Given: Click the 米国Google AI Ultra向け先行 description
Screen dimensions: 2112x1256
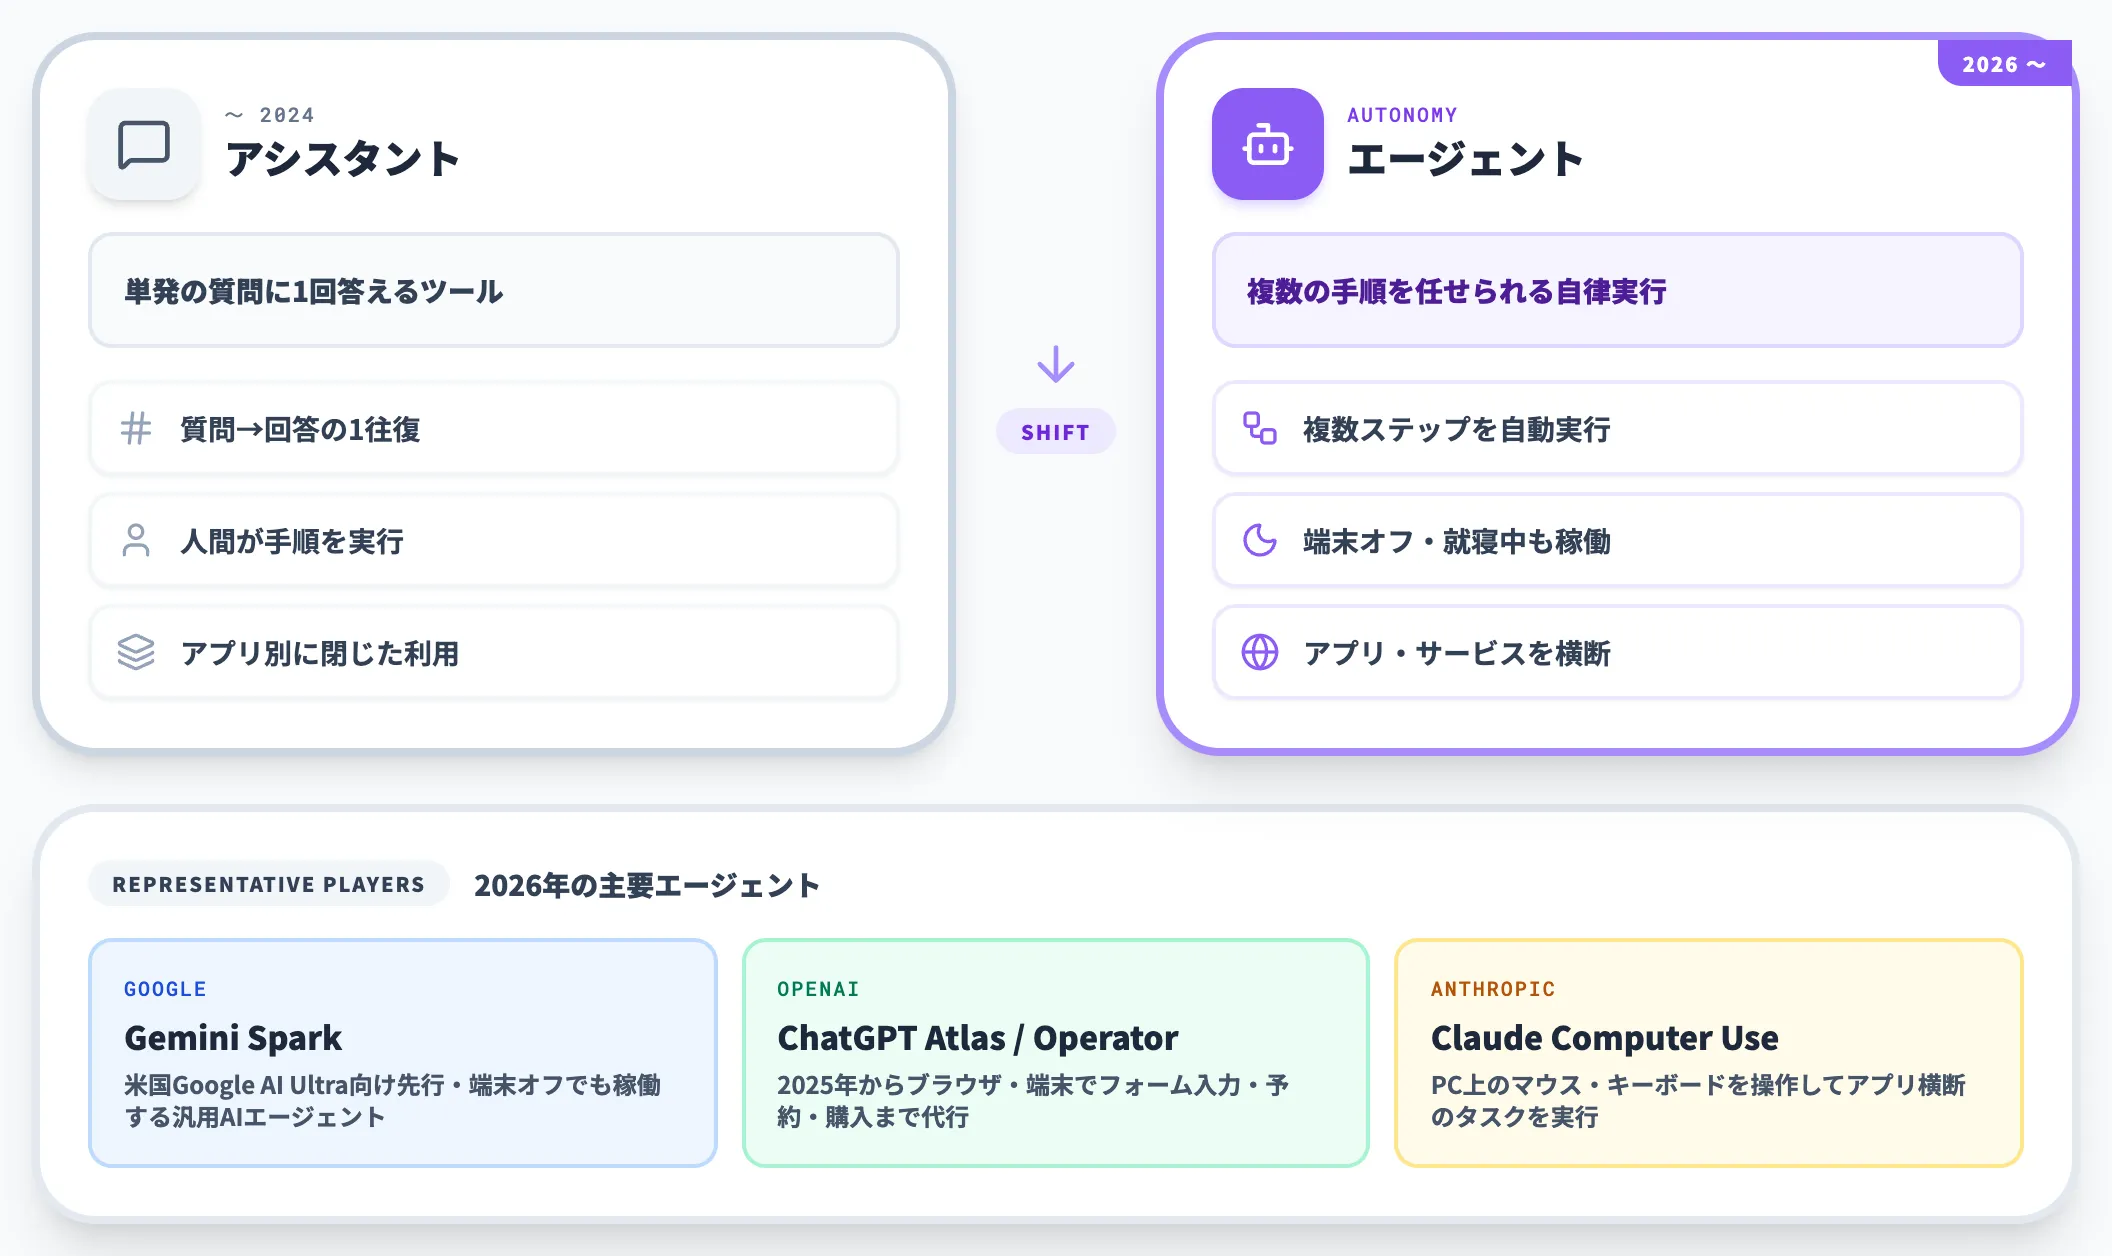Looking at the screenshot, I should click(392, 1101).
